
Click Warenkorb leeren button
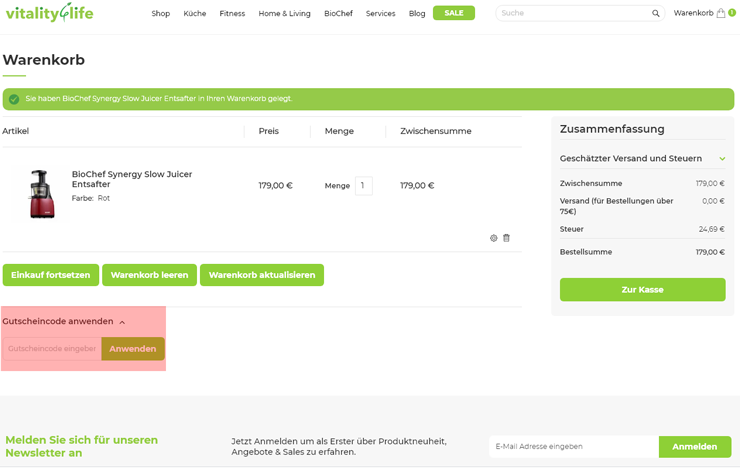coord(149,275)
